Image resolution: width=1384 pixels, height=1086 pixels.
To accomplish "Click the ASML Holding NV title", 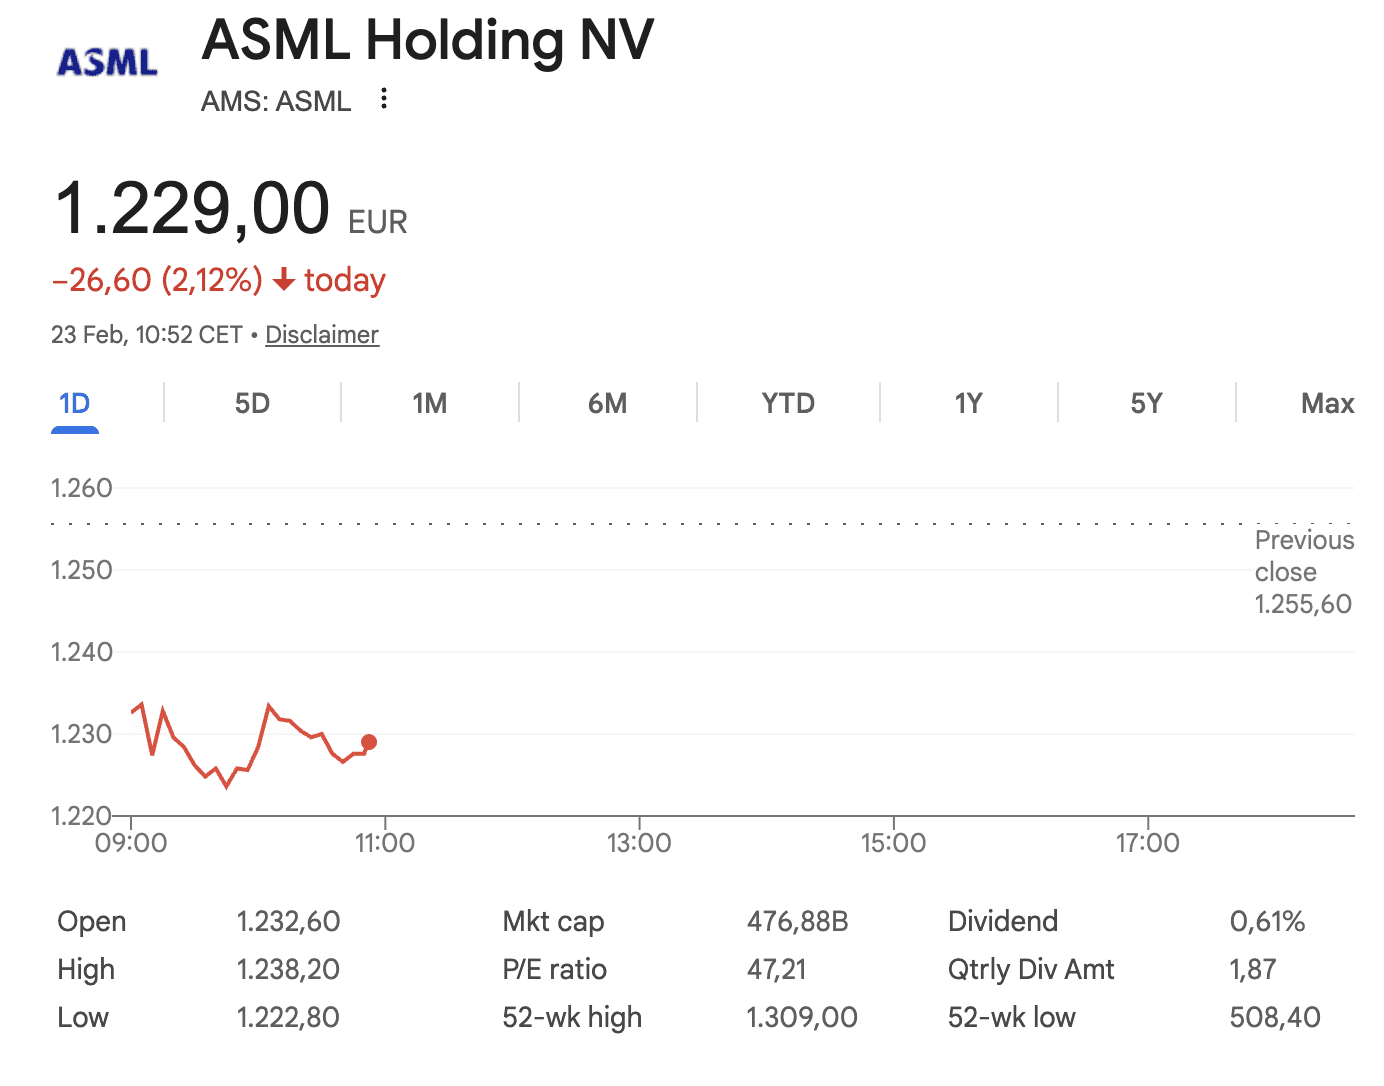I will [x=427, y=41].
